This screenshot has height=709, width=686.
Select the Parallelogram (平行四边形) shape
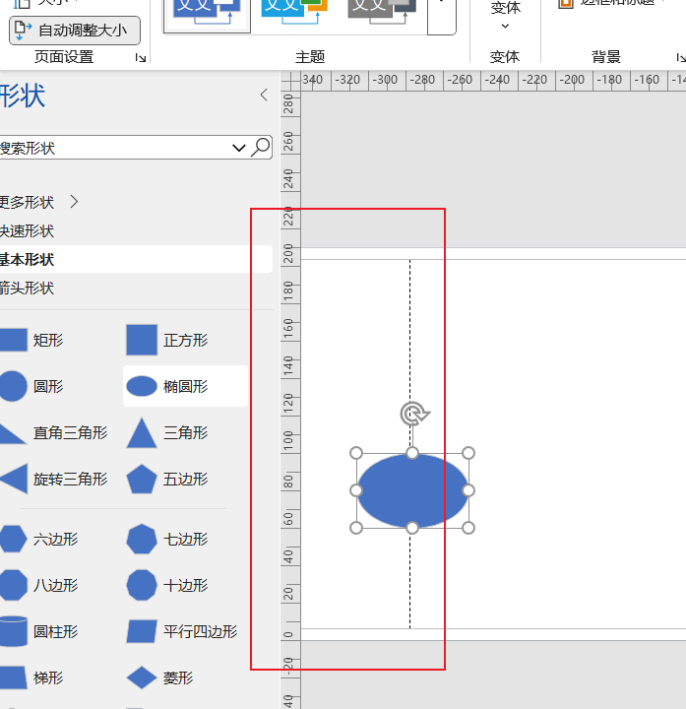tap(182, 631)
